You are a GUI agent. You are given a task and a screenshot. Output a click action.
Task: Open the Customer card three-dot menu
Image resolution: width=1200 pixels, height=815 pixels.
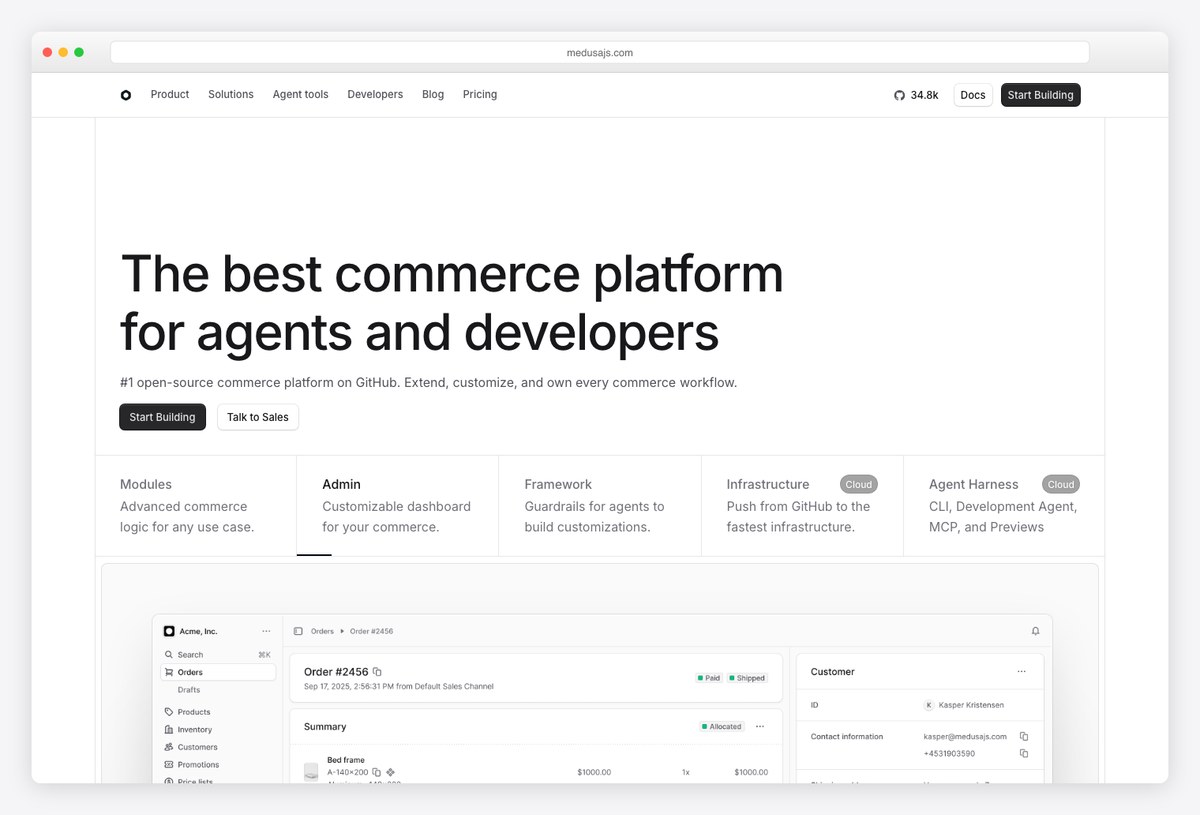[x=1021, y=672]
